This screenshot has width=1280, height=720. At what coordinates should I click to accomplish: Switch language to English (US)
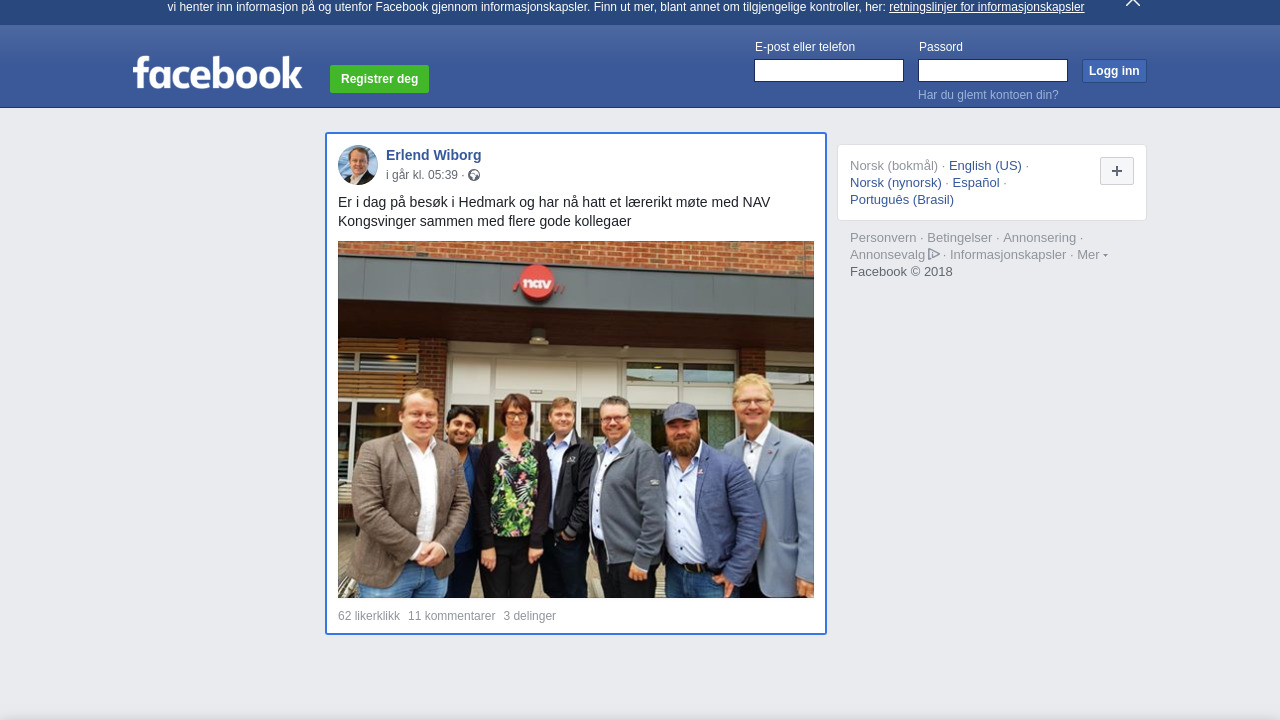[x=985, y=166]
